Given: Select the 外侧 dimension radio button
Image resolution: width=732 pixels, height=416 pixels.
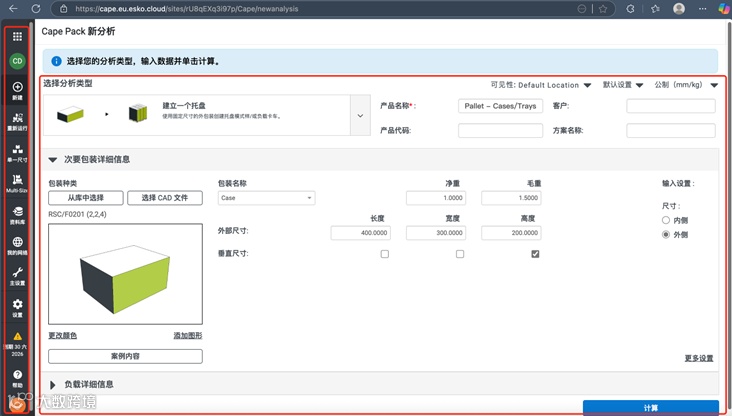Looking at the screenshot, I should (666, 234).
